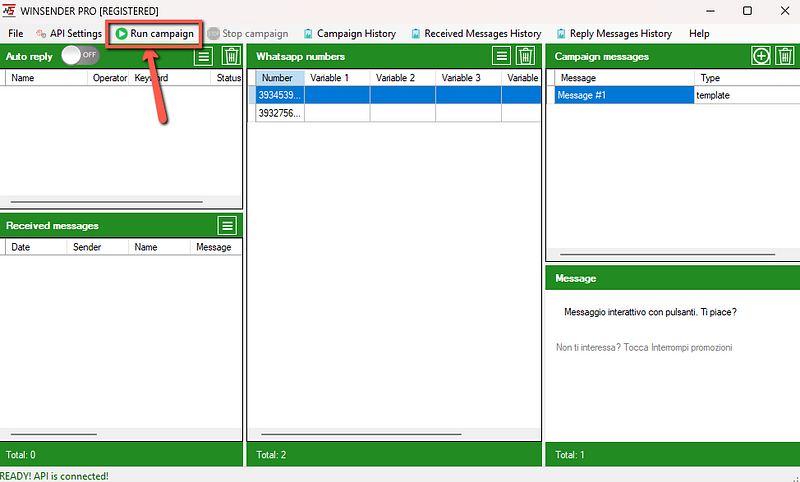Click Whatsapp numbers trash icon
The image size is (800, 482).
(525, 56)
